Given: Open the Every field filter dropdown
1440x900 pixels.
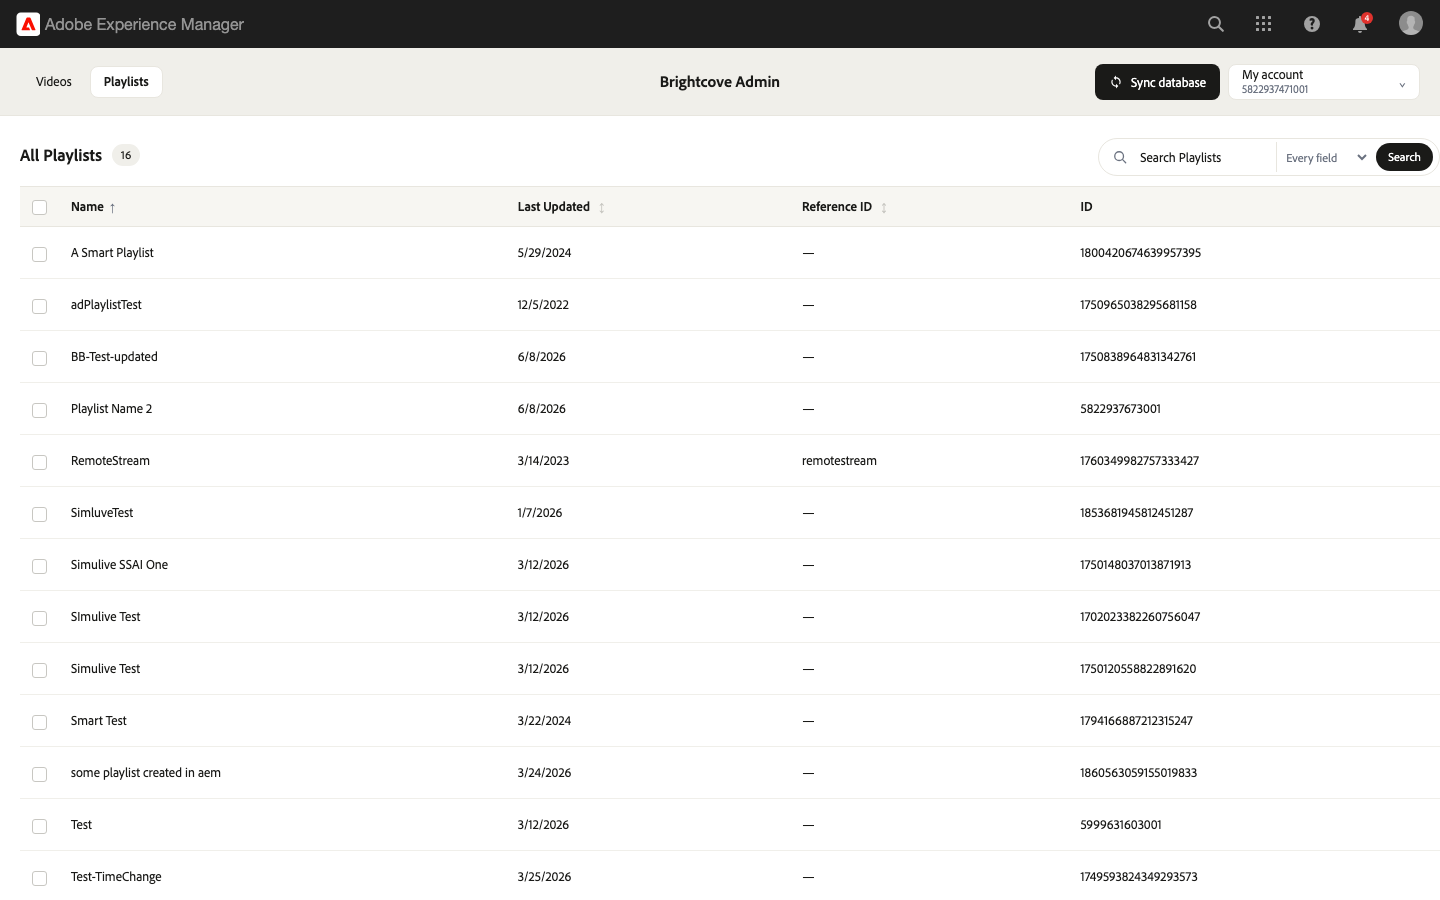Looking at the screenshot, I should coord(1326,157).
